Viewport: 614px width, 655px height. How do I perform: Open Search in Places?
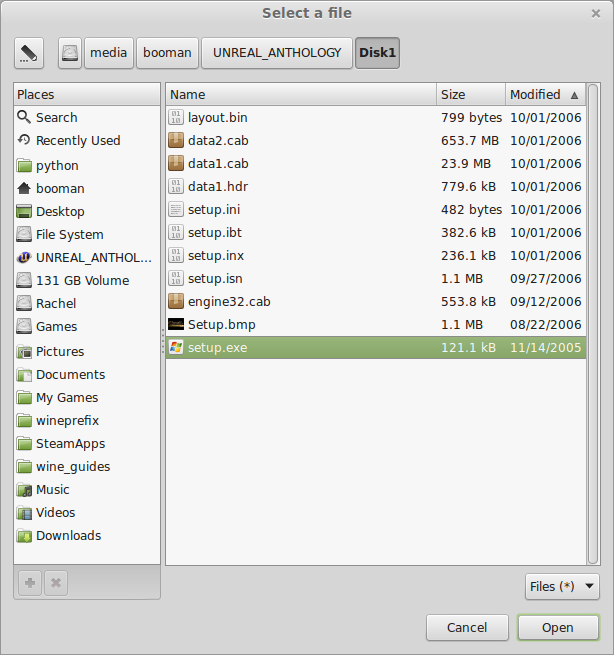pyautogui.click(x=87, y=117)
